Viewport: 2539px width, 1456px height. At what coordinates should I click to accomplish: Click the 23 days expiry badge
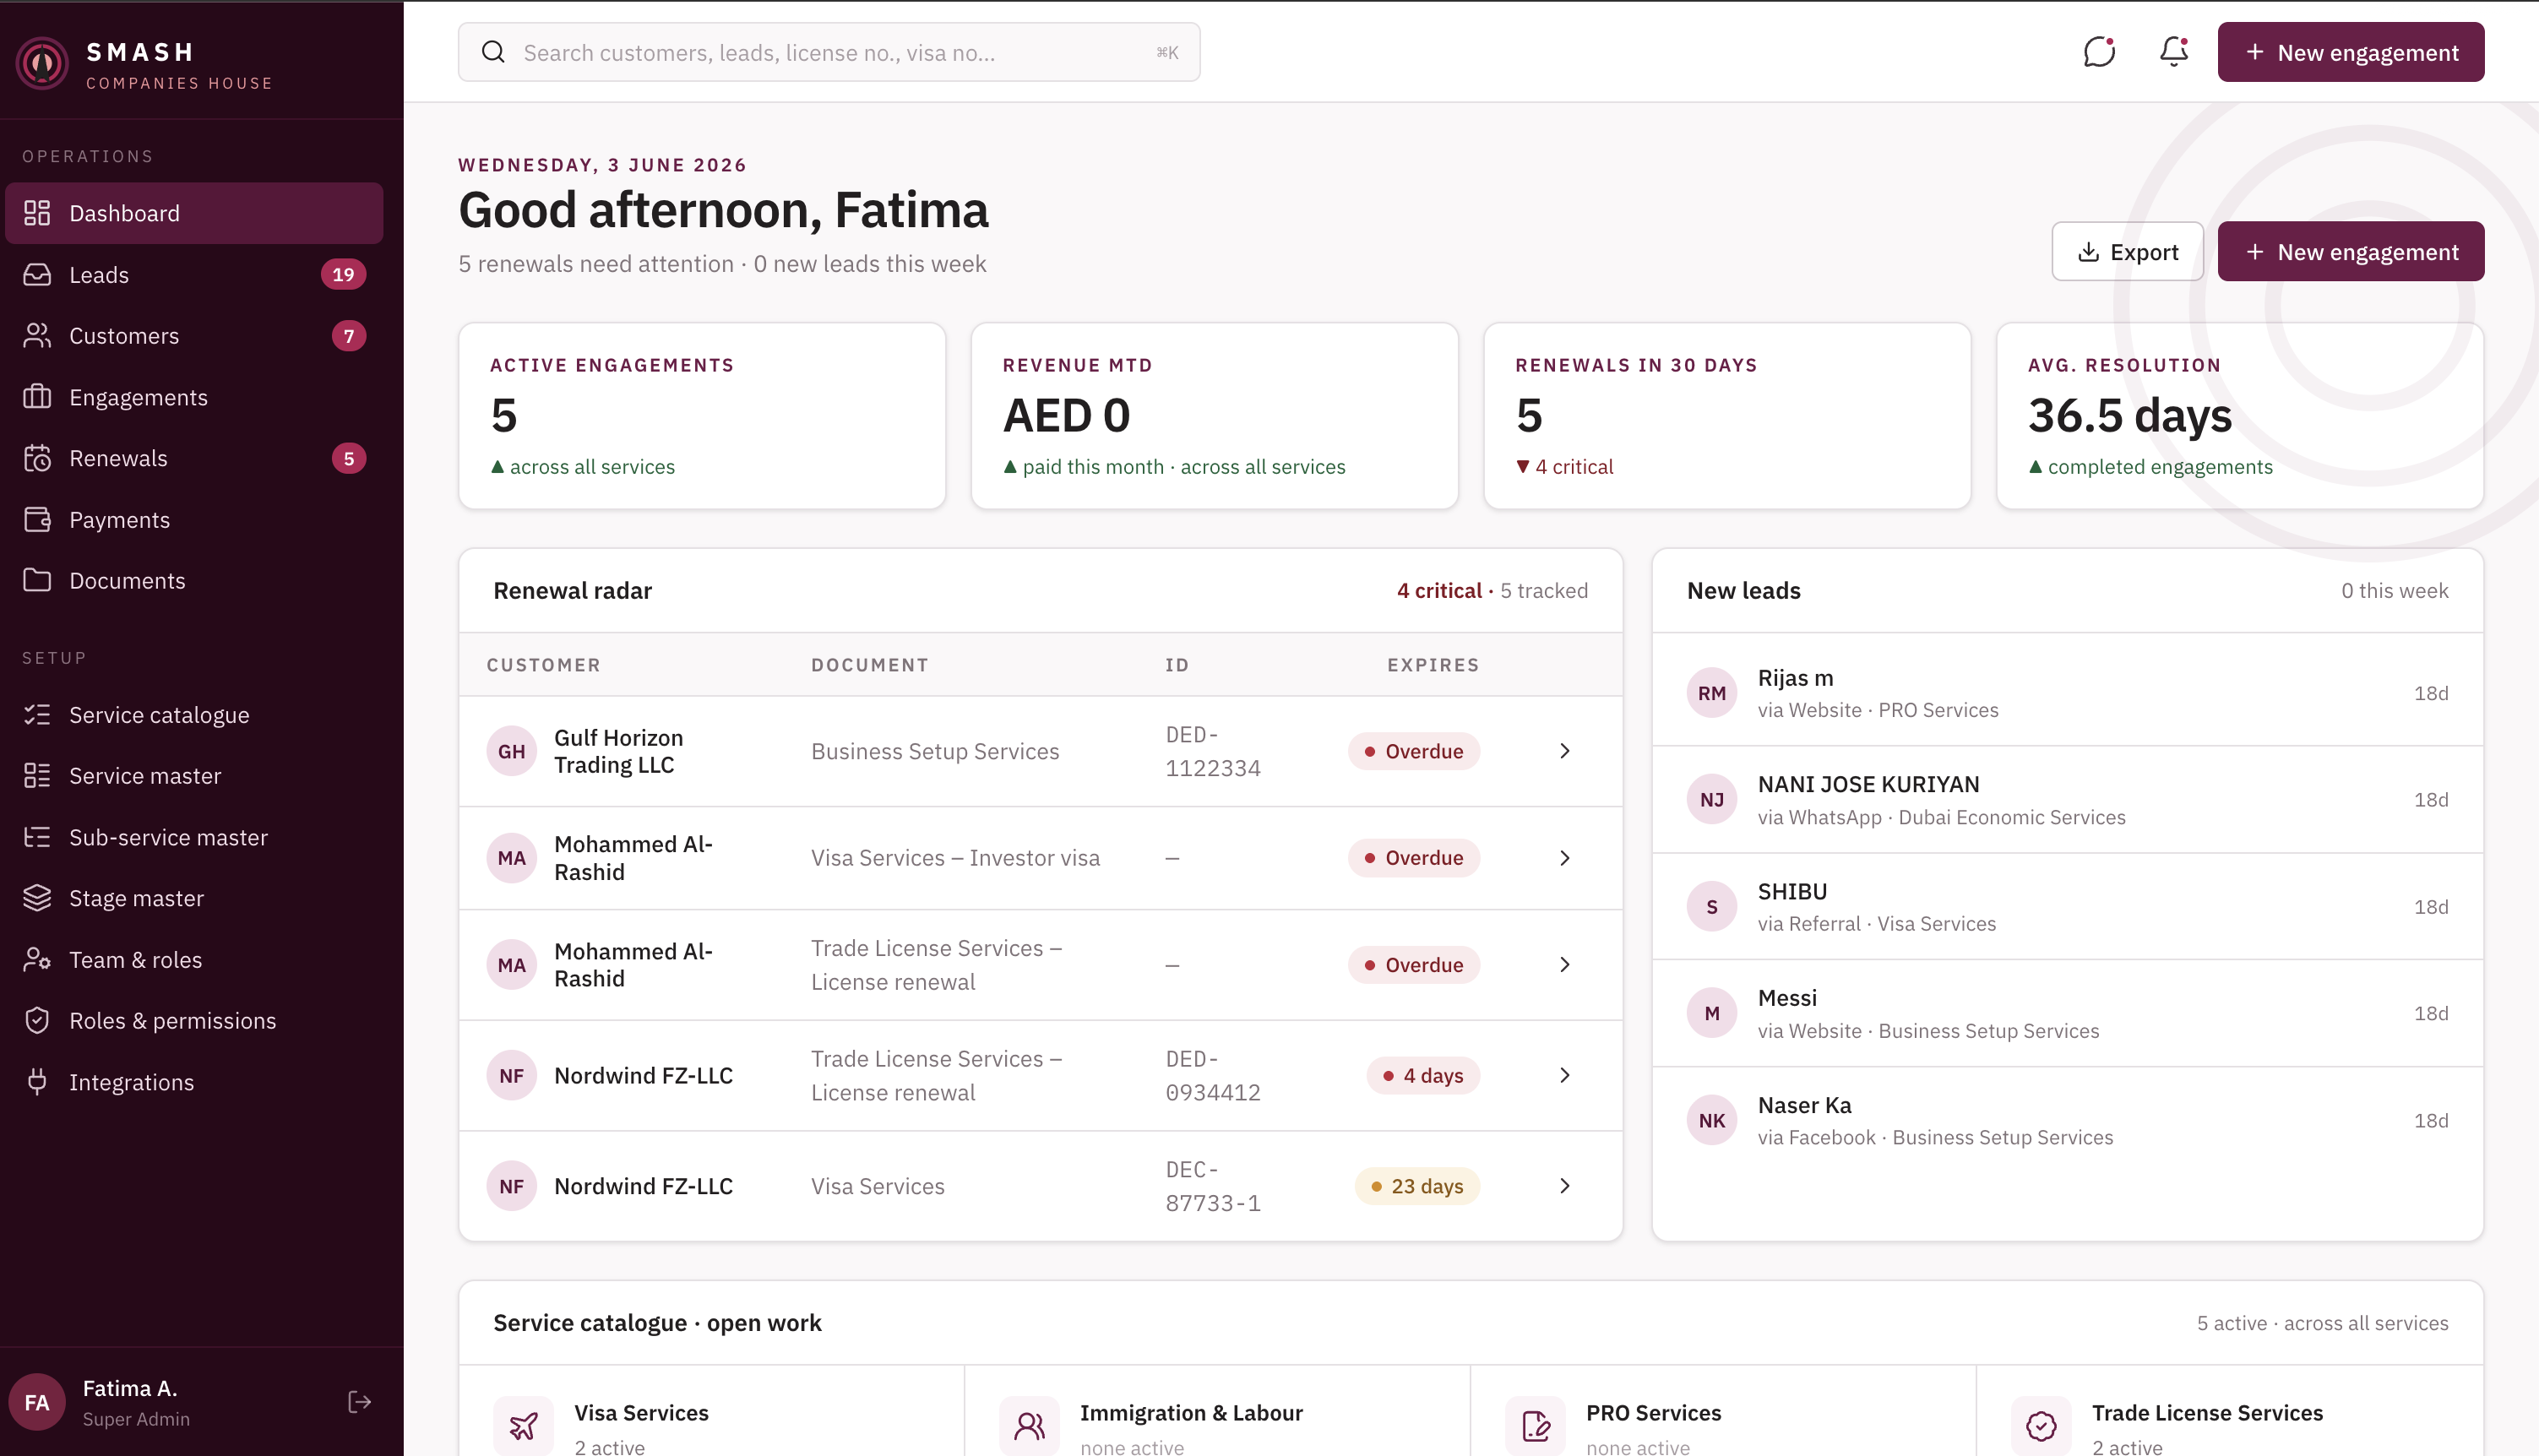pyautogui.click(x=1417, y=1186)
